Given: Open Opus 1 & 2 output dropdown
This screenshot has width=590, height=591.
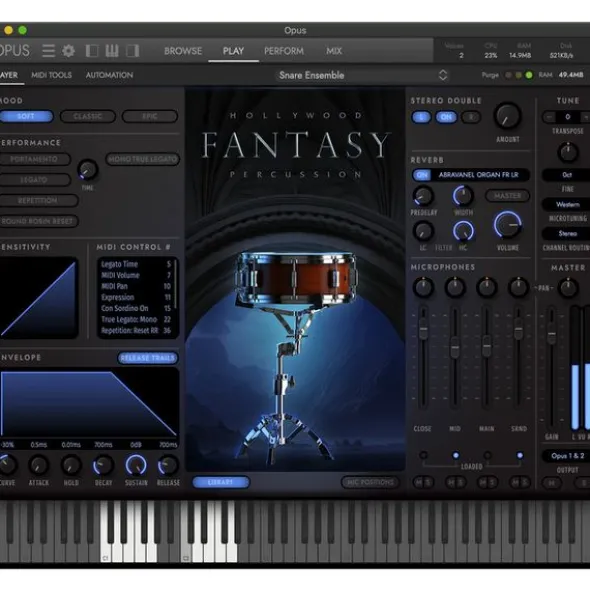Looking at the screenshot, I should point(567,456).
